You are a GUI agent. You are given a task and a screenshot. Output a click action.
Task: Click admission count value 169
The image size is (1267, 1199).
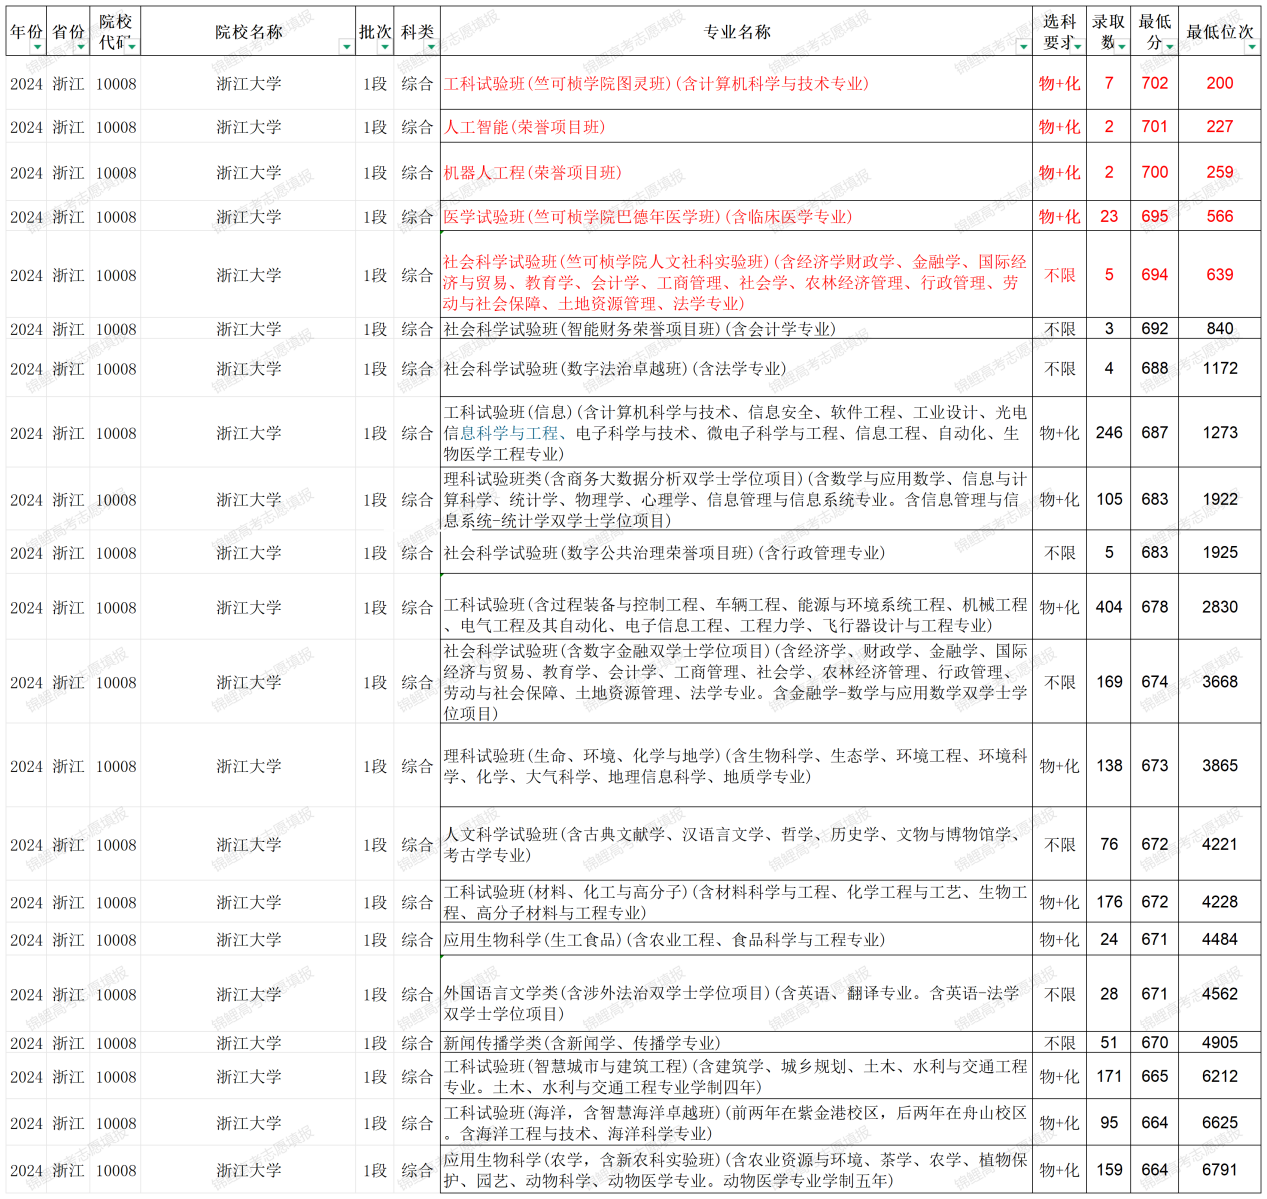tap(1109, 682)
